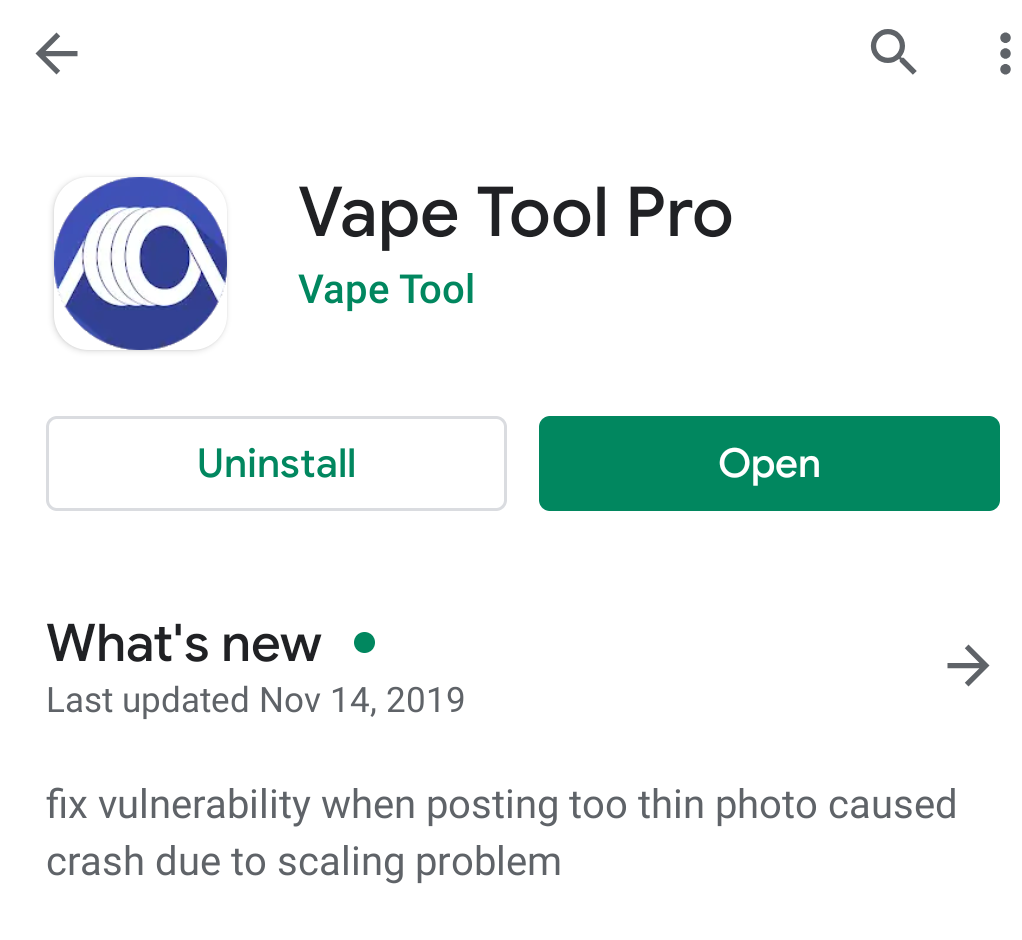Tap the Last updated Nov 14, 2019 line
1022x940 pixels.
point(256,700)
